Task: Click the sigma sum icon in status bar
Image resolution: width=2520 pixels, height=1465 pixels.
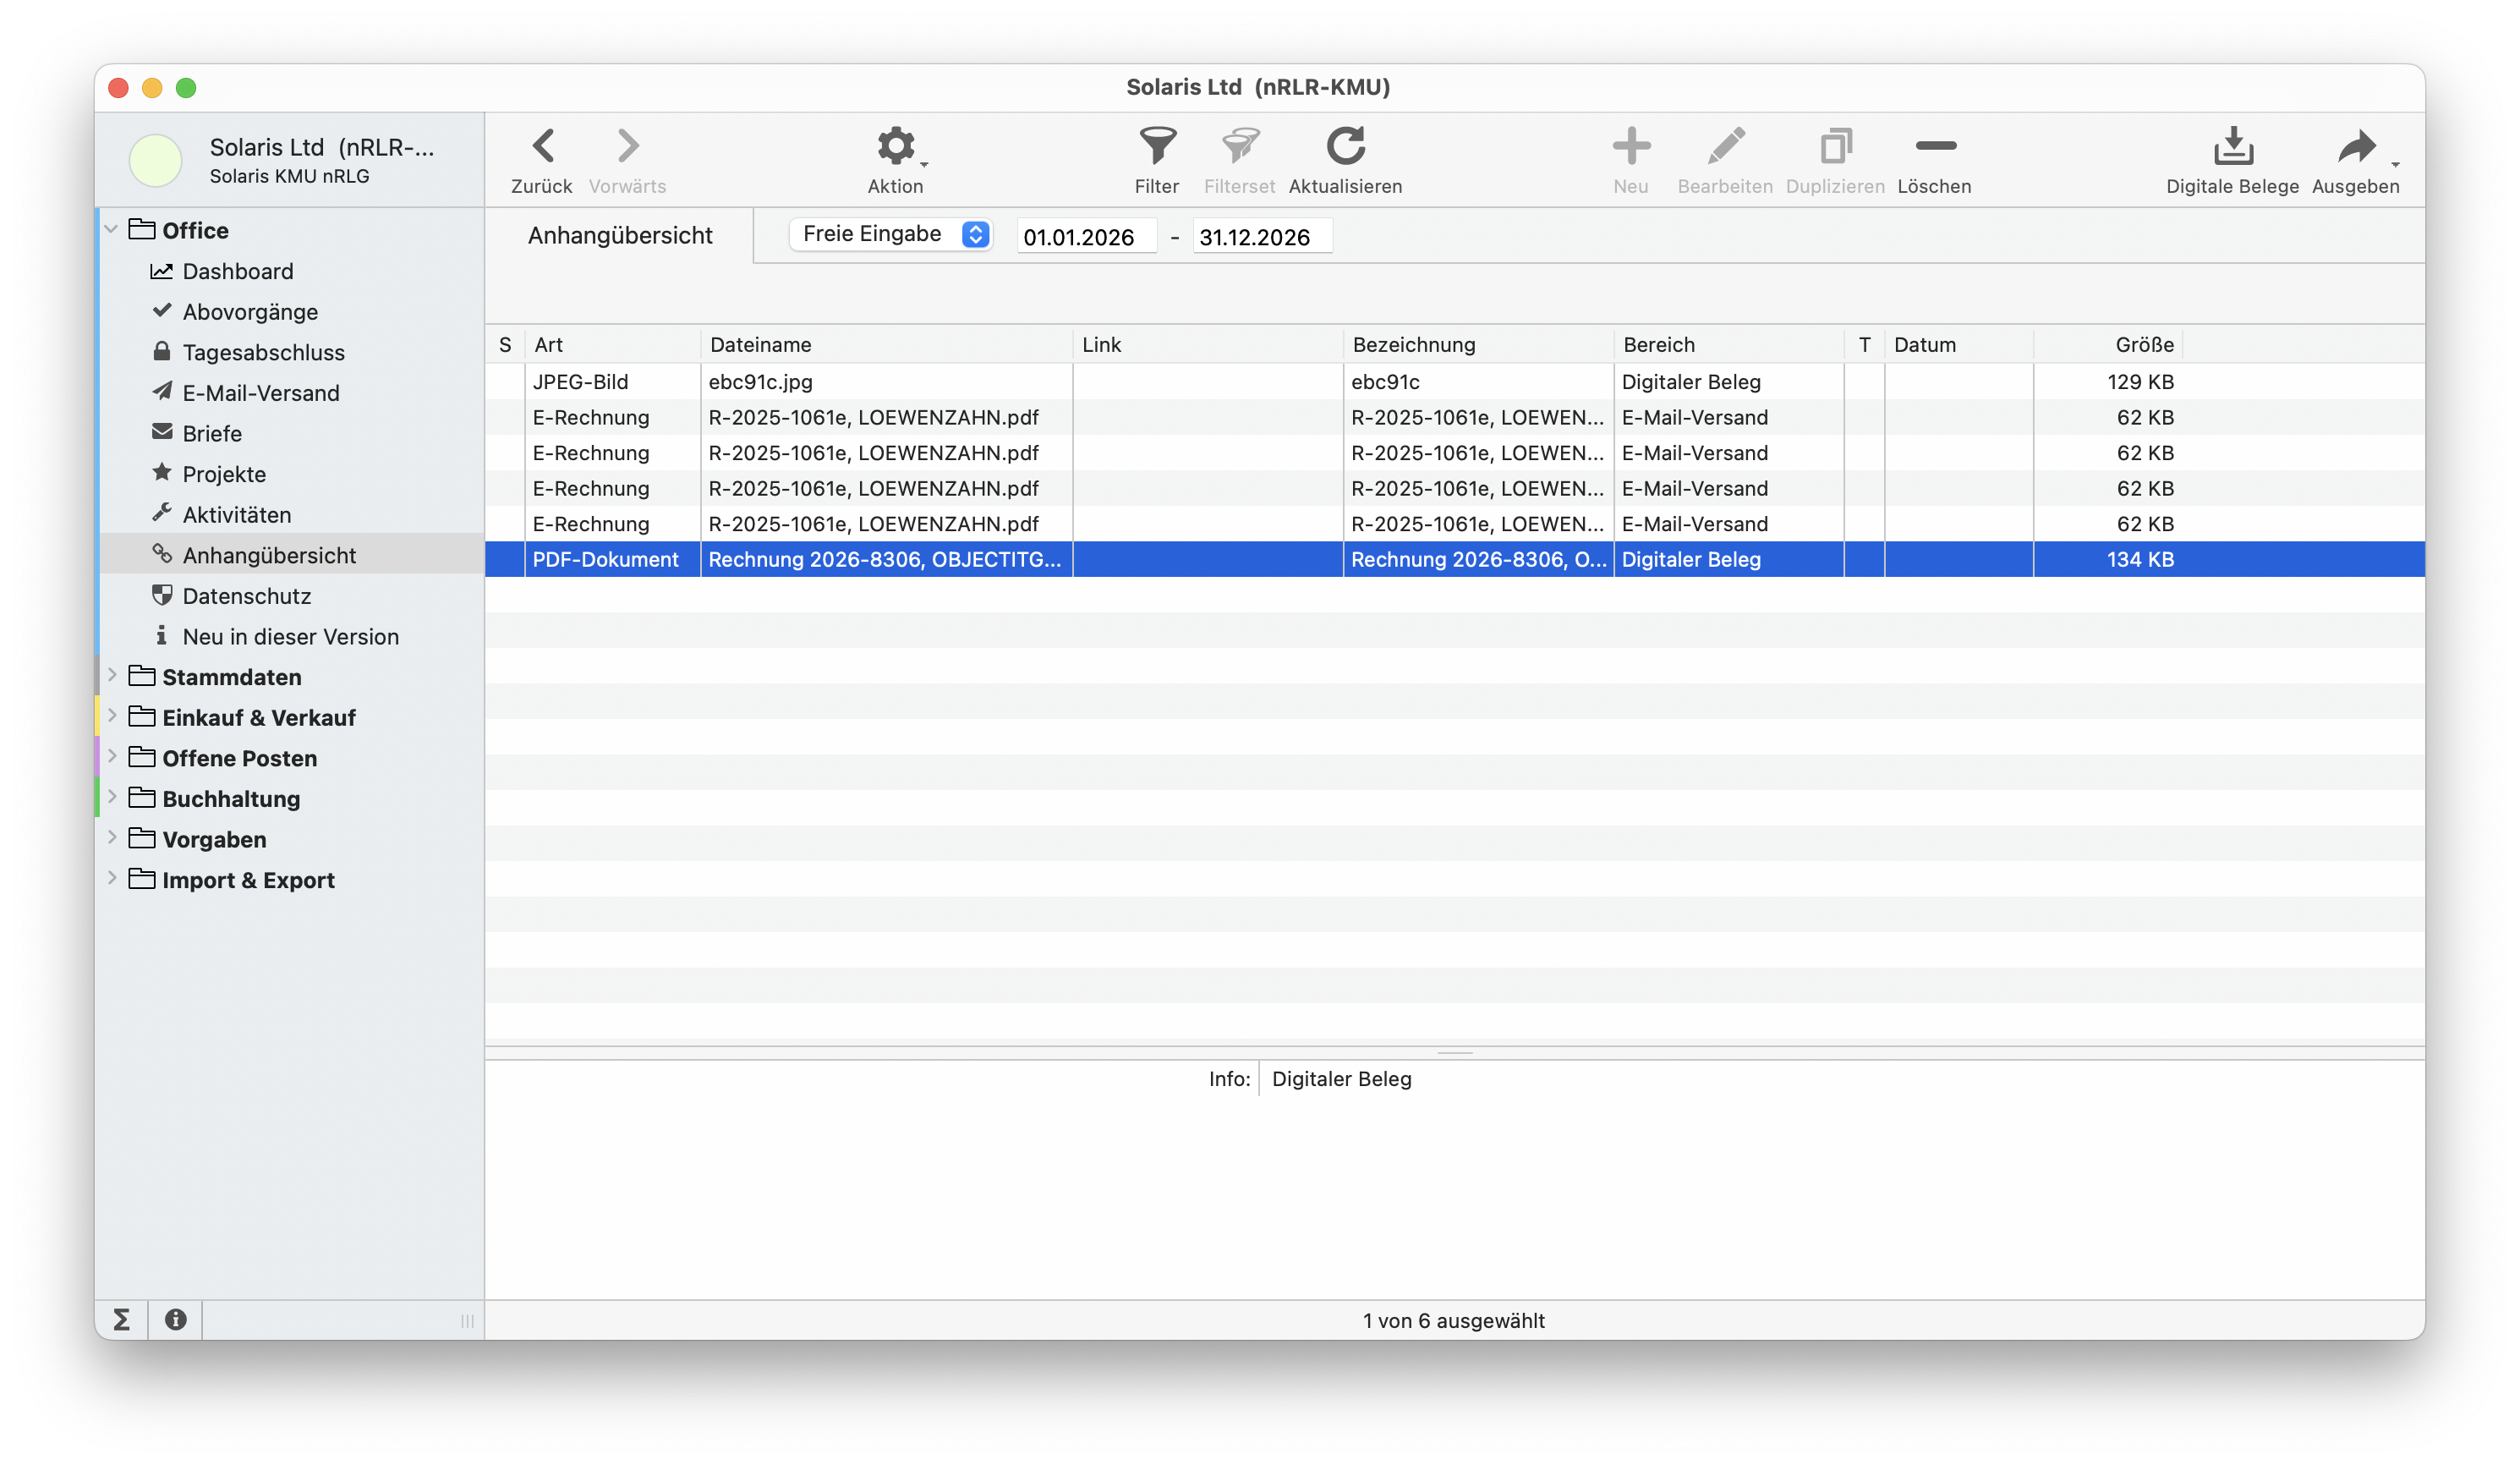Action: (121, 1320)
